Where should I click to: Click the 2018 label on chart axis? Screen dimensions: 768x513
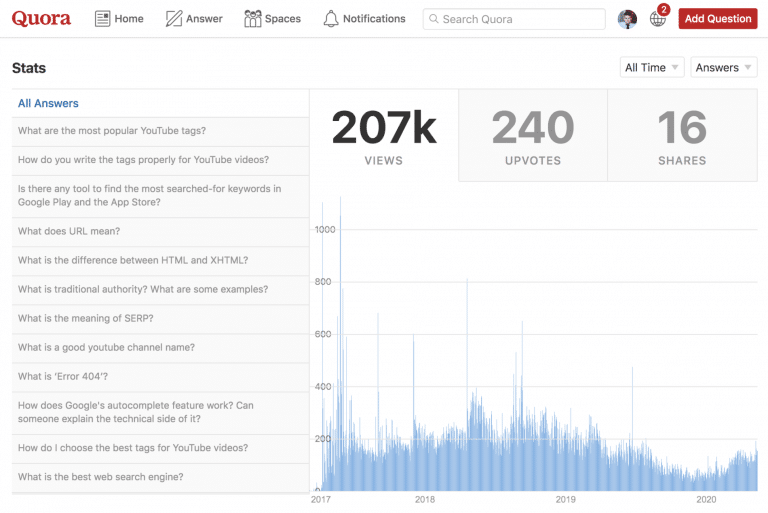[425, 499]
